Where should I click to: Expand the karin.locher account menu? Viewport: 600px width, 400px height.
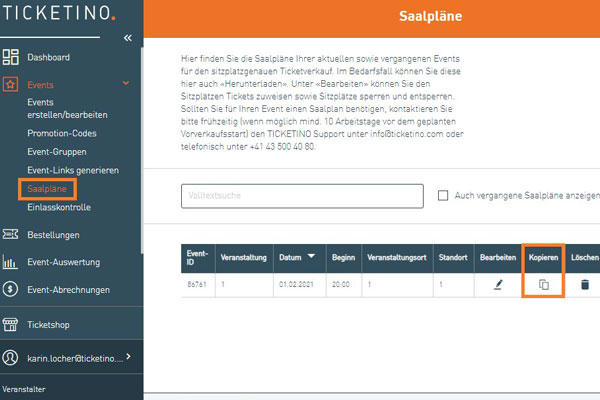click(128, 357)
